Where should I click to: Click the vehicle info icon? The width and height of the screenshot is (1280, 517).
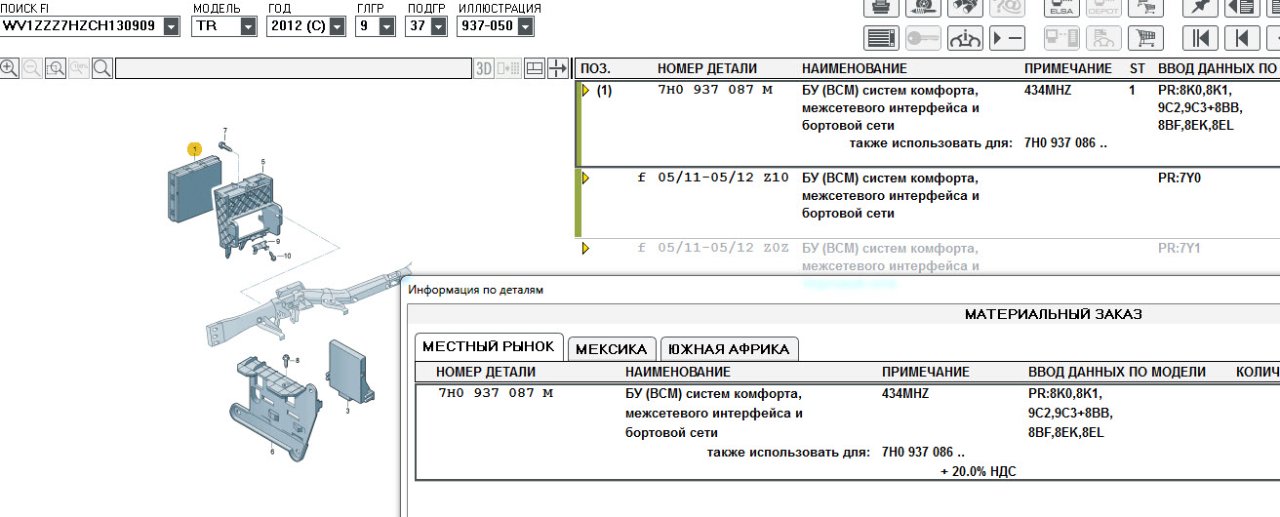tap(966, 38)
